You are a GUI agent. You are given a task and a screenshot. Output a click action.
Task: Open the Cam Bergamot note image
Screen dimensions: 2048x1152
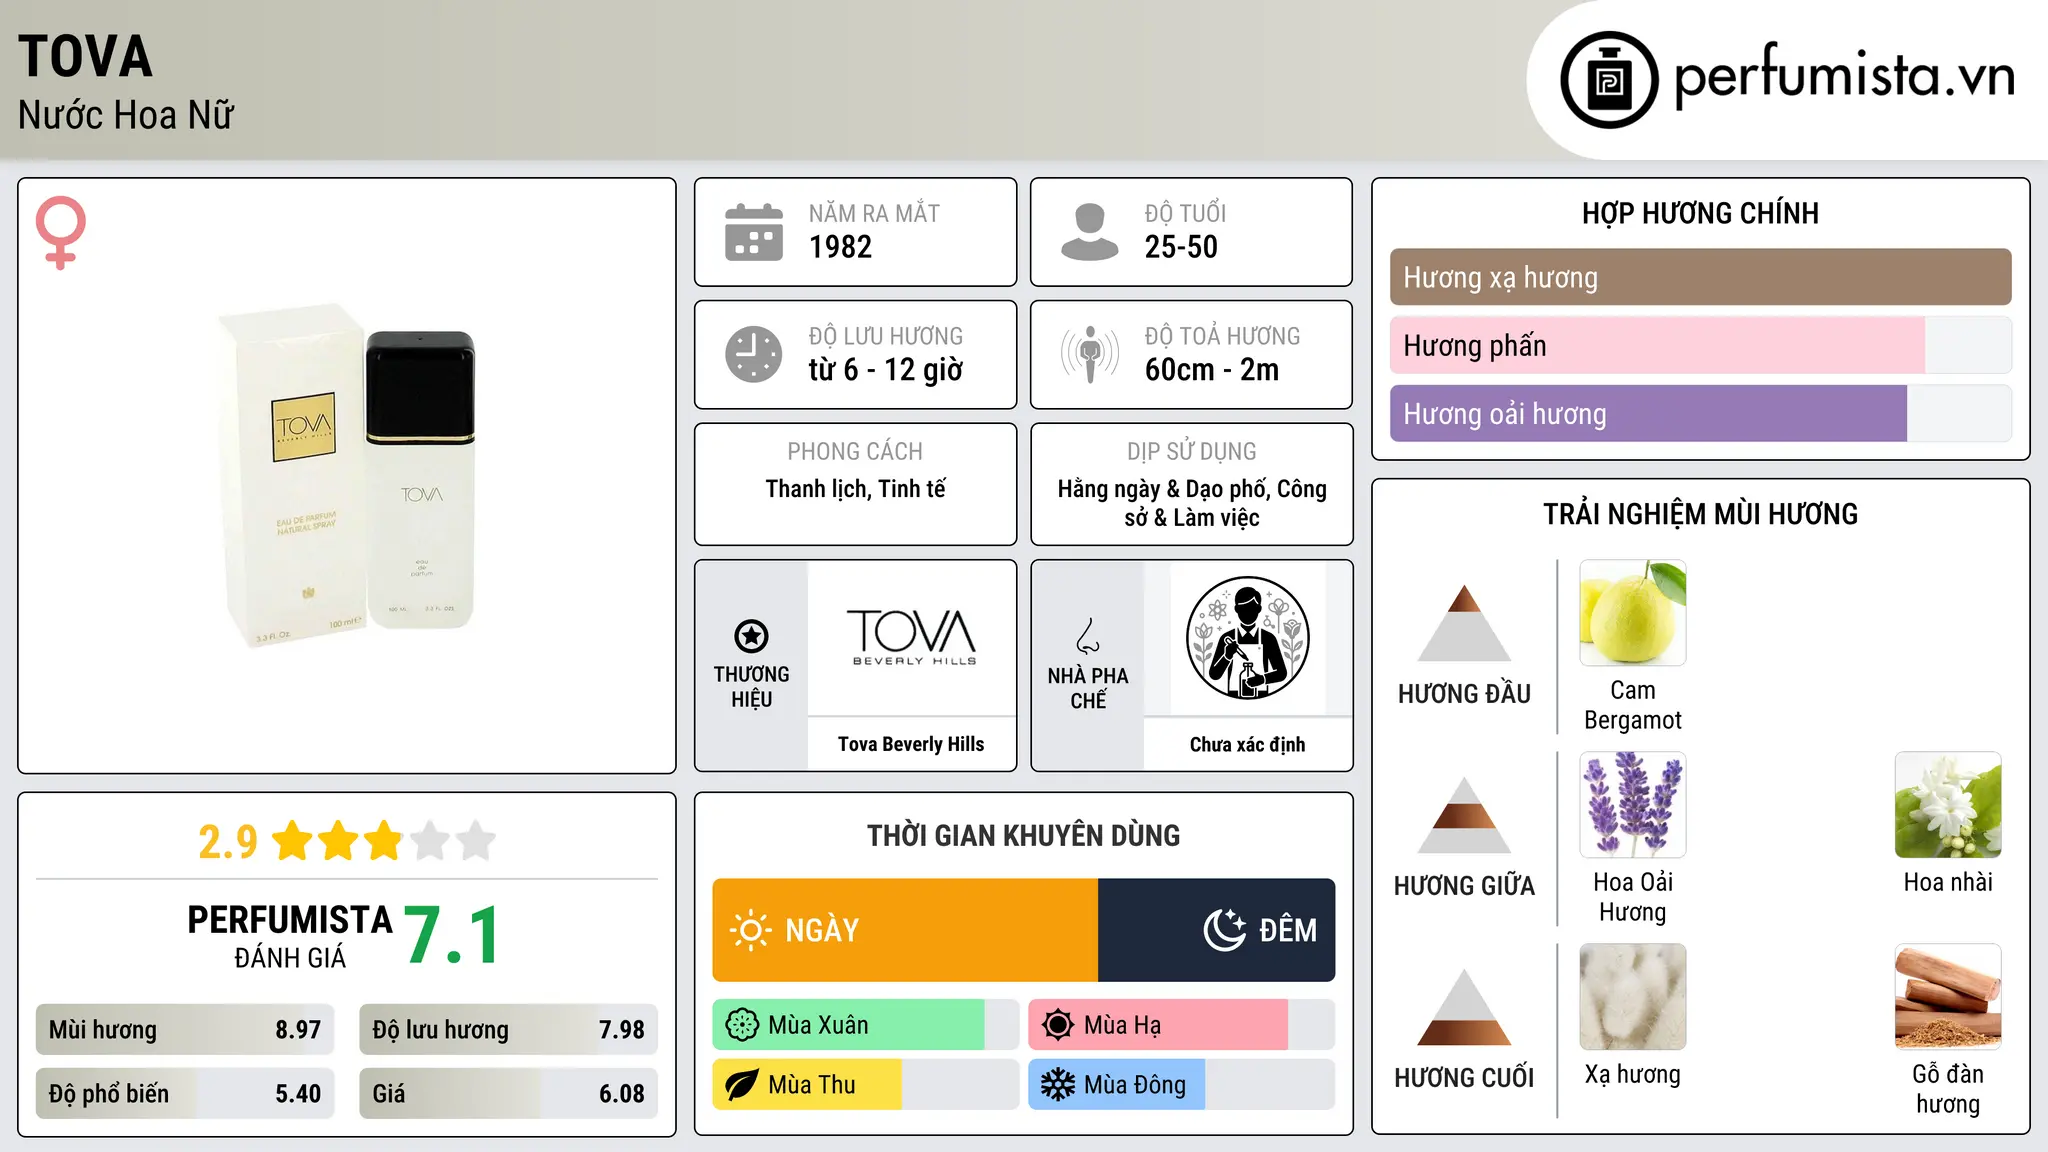1633,613
